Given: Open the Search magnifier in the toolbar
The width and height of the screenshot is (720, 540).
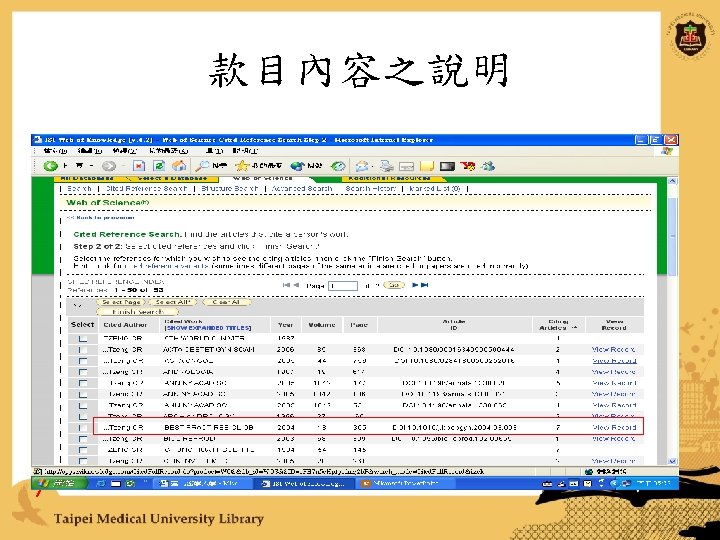Looking at the screenshot, I should [202, 166].
